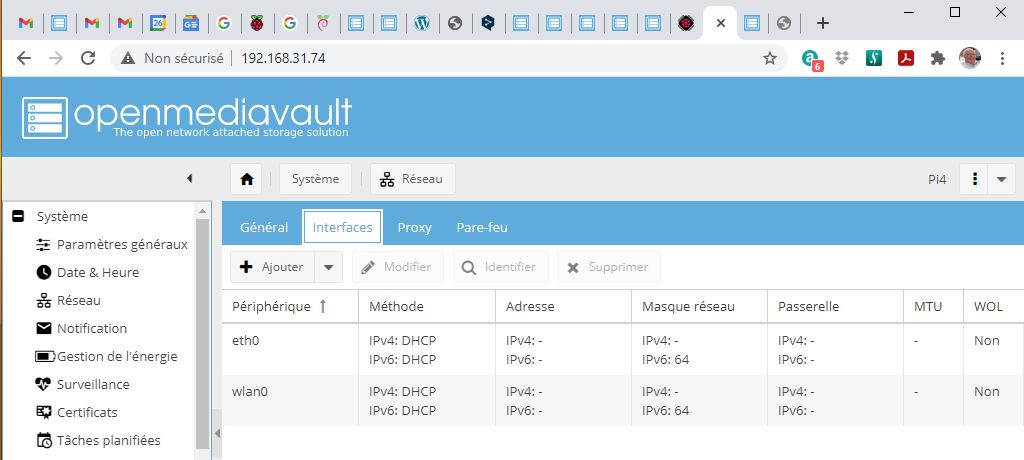Screen dimensions: 1024x460
Task: Click the Modifier button
Action: tap(398, 267)
